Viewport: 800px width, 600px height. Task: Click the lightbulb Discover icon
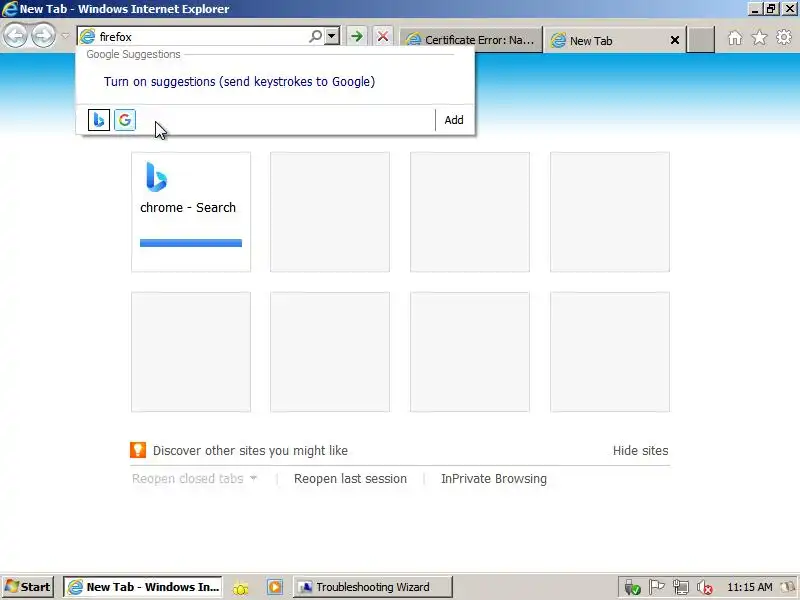pyautogui.click(x=138, y=450)
